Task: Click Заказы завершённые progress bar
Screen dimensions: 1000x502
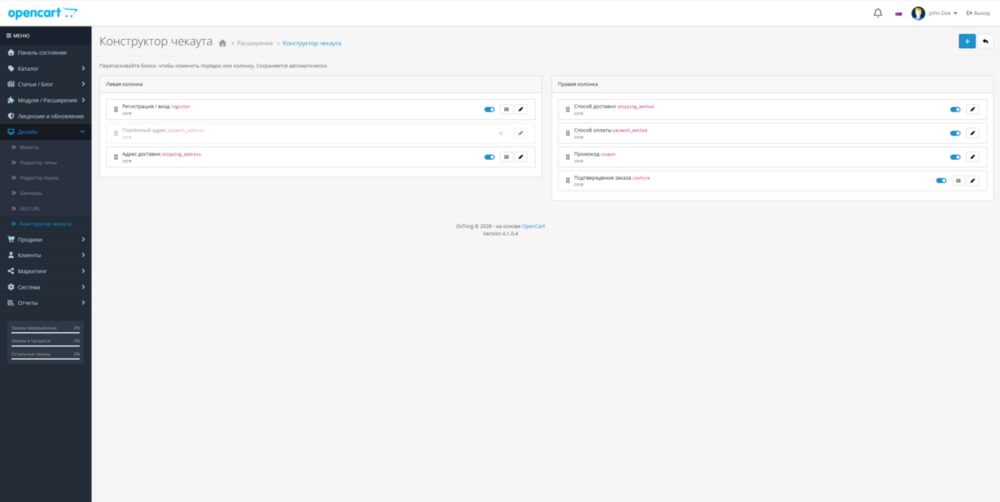Action: (x=45, y=332)
